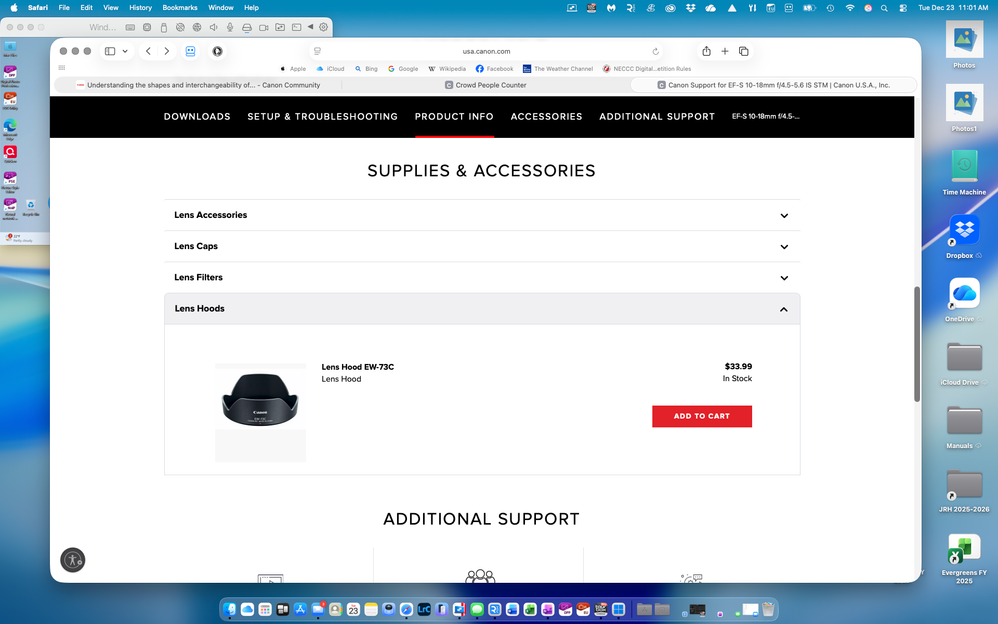Expand the Lens Filters section
Image resolution: width=998 pixels, height=624 pixels.
[x=482, y=278]
